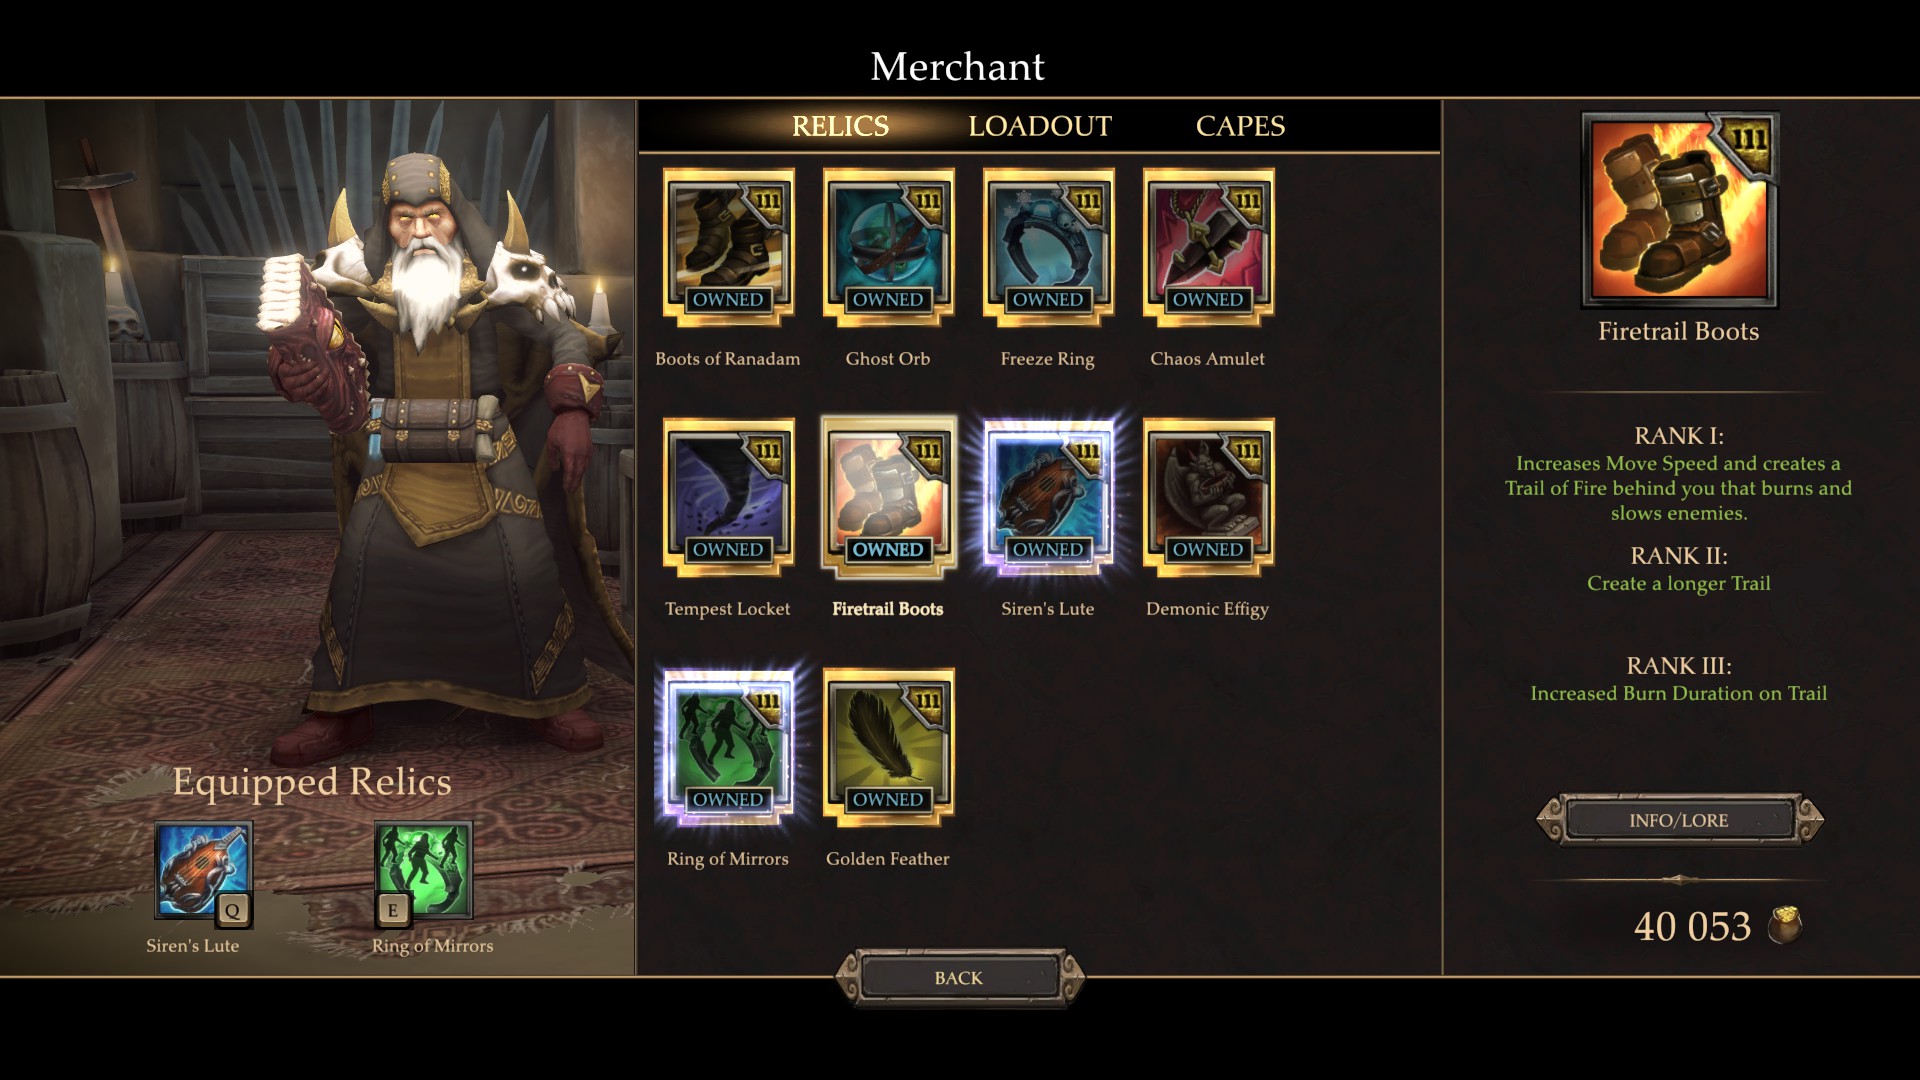The width and height of the screenshot is (1920, 1080).
Task: Click the large Firetrail Boots preview image
Action: click(x=1679, y=210)
